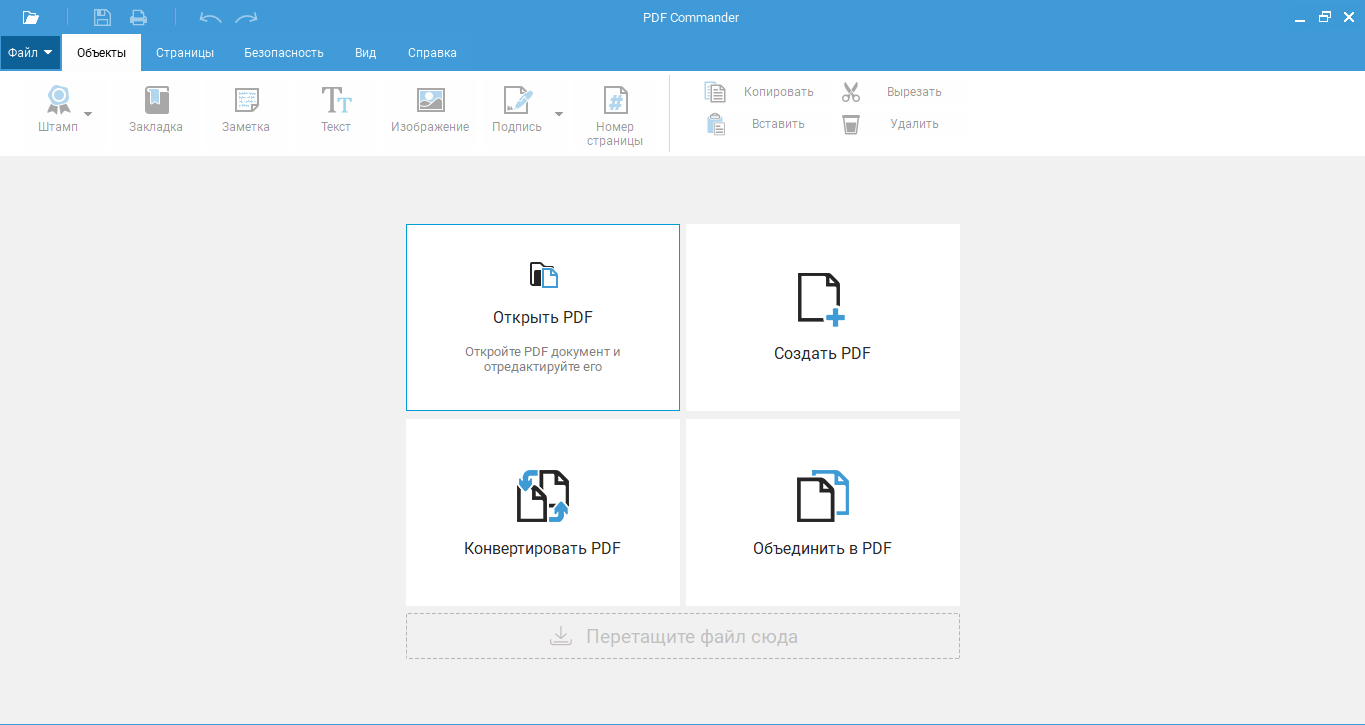
Task: Click the Вставить text button
Action: (x=778, y=124)
